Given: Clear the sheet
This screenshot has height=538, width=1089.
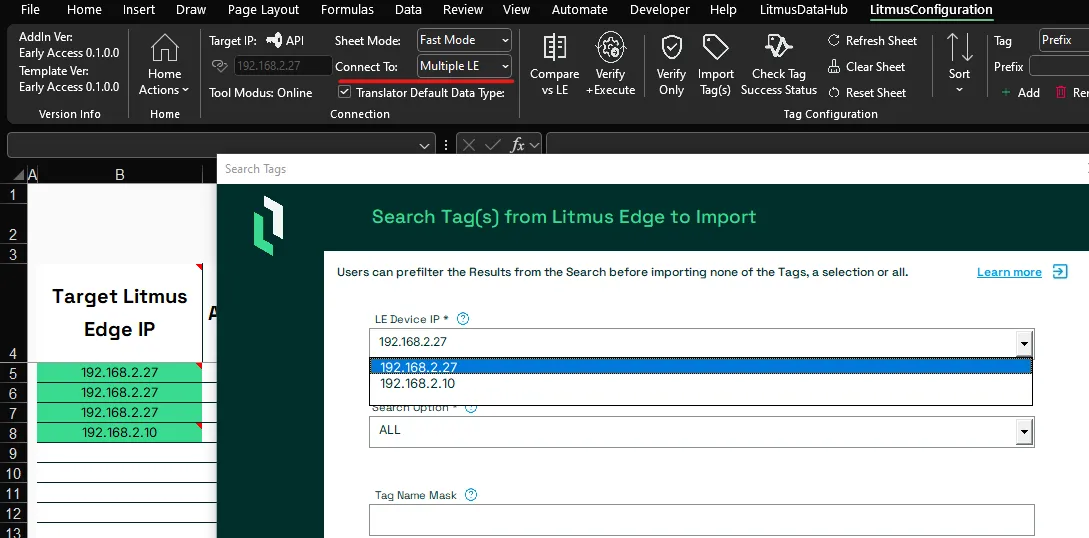Looking at the screenshot, I should click(866, 67).
